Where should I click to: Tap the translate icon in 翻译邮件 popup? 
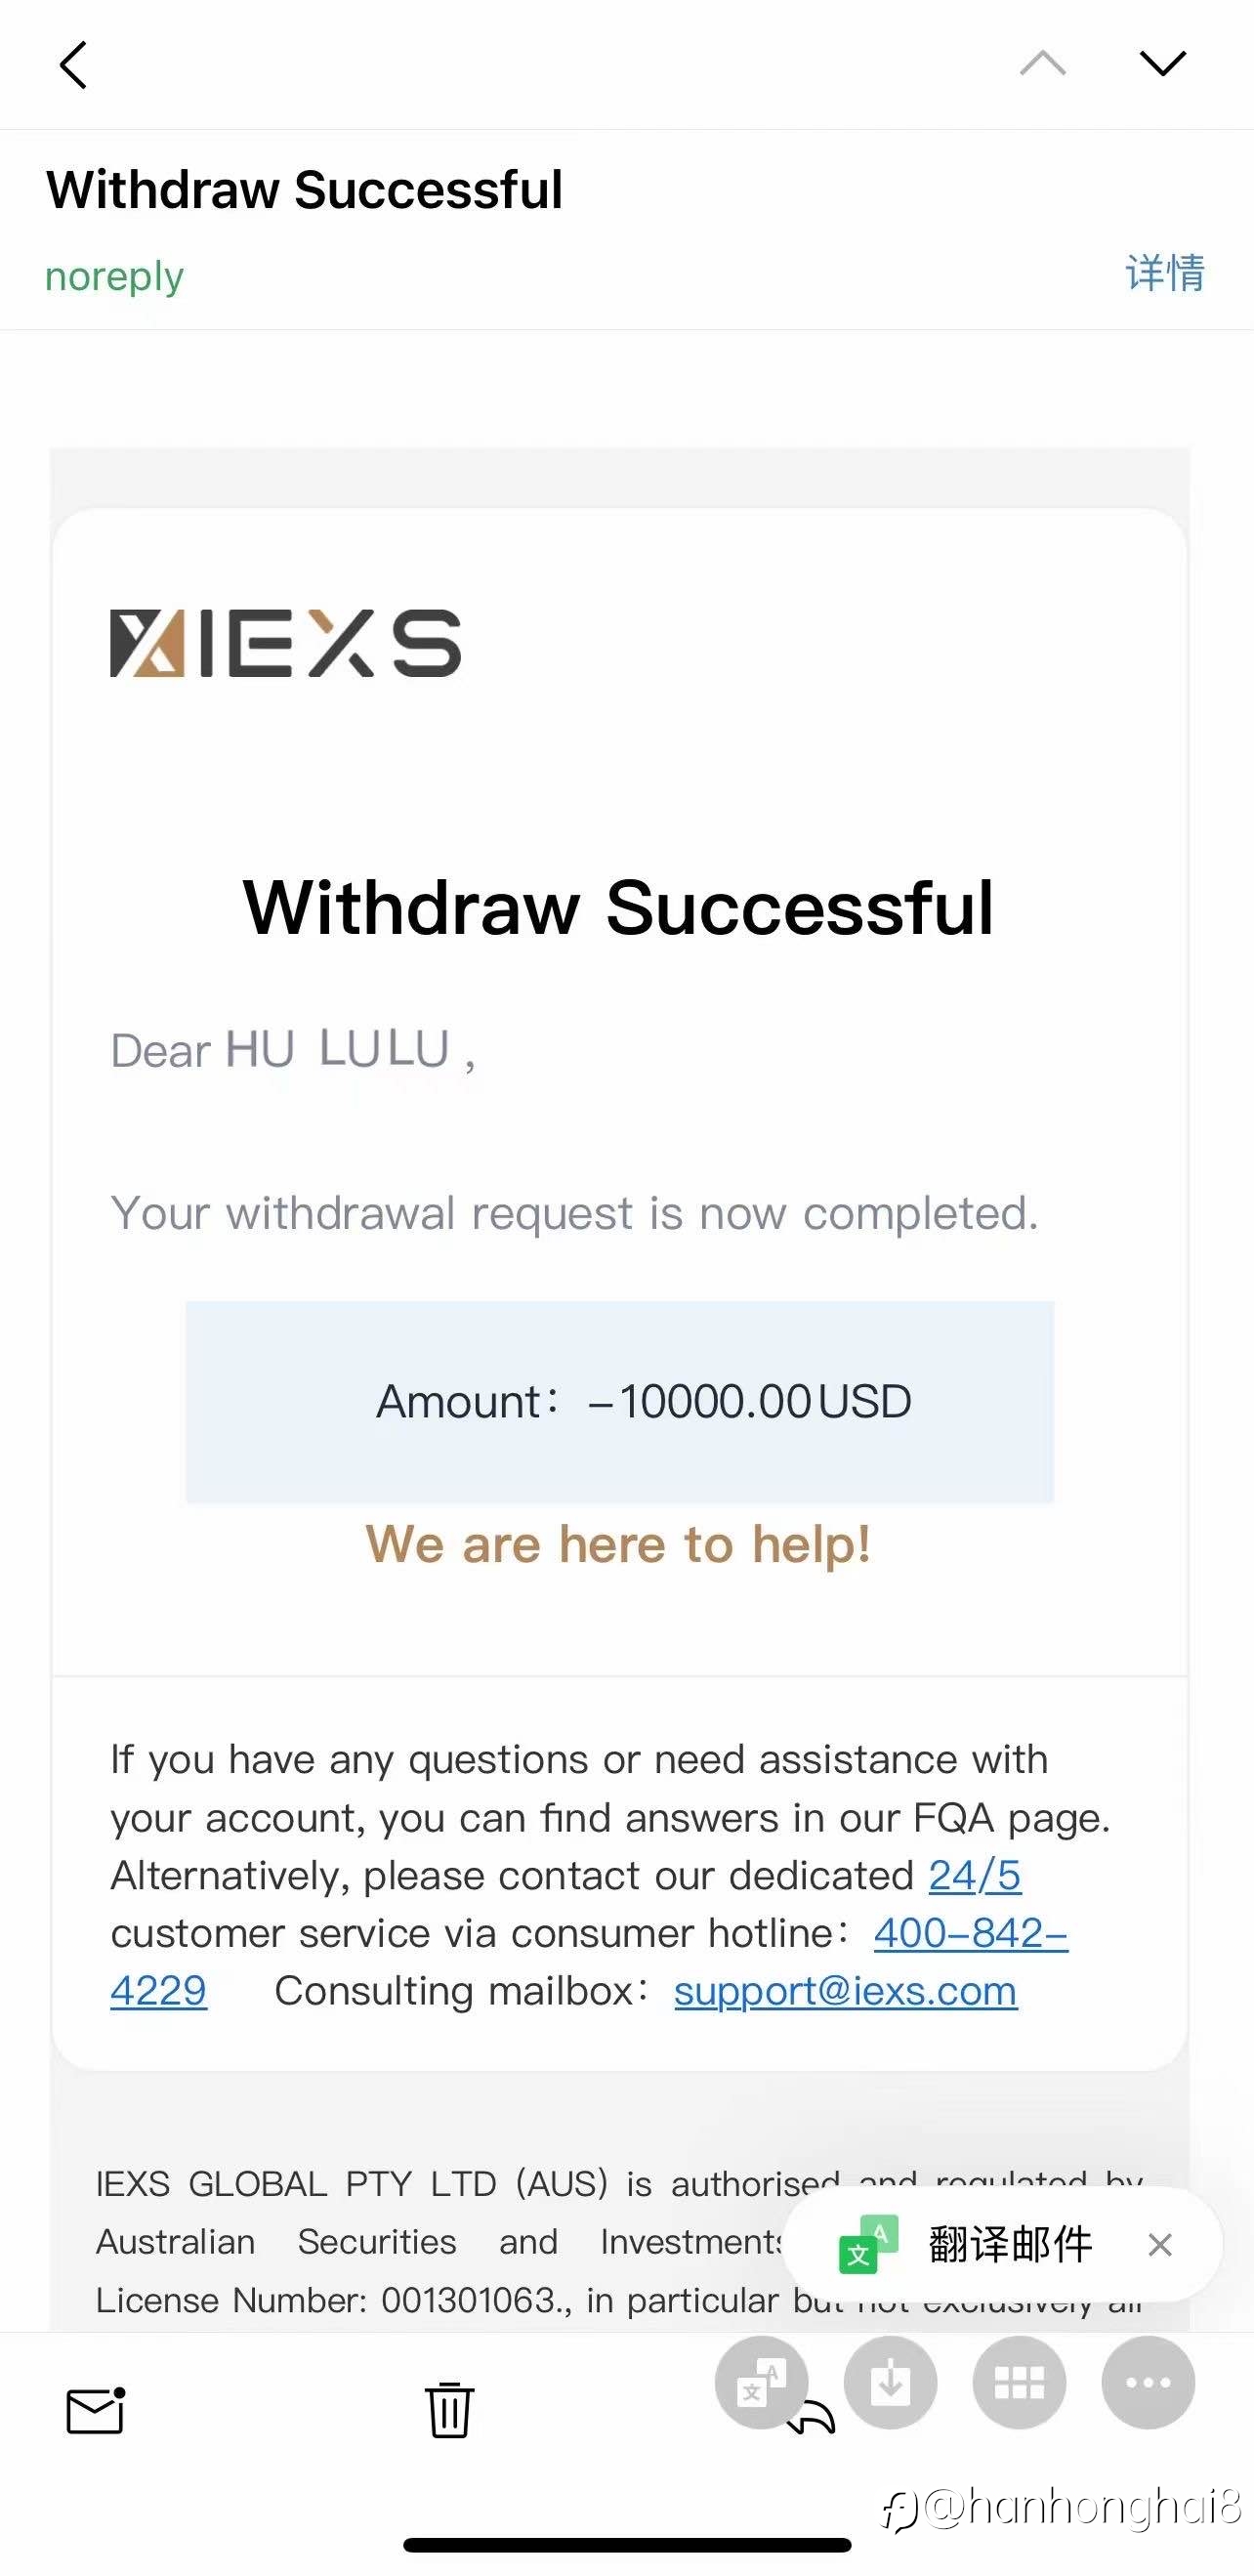(867, 2245)
